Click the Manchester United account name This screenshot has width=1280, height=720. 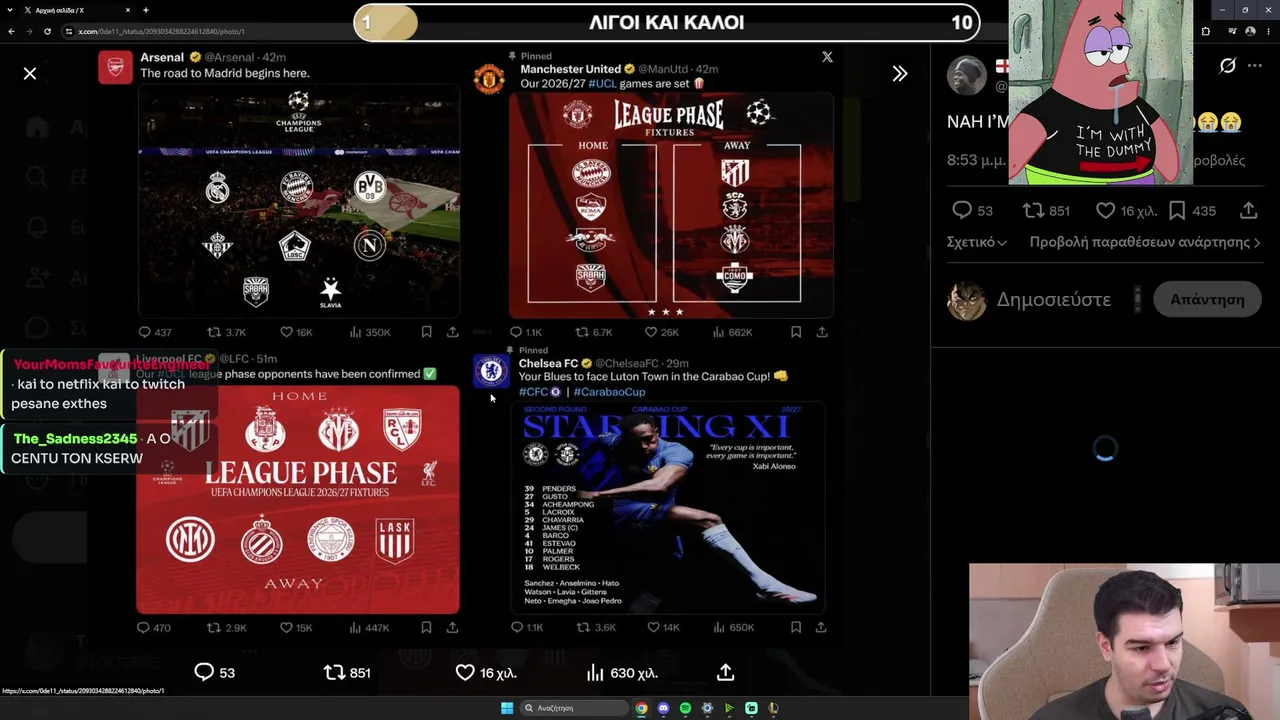(x=570, y=69)
